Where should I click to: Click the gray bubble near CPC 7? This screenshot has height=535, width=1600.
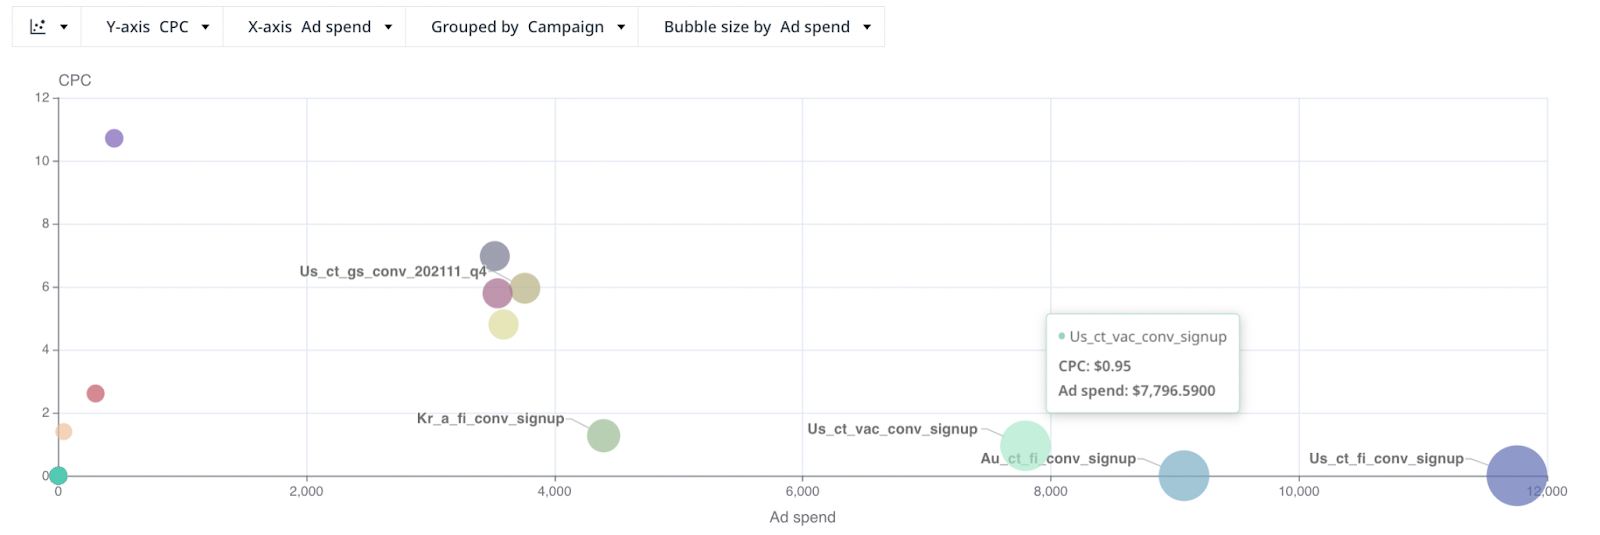(494, 256)
